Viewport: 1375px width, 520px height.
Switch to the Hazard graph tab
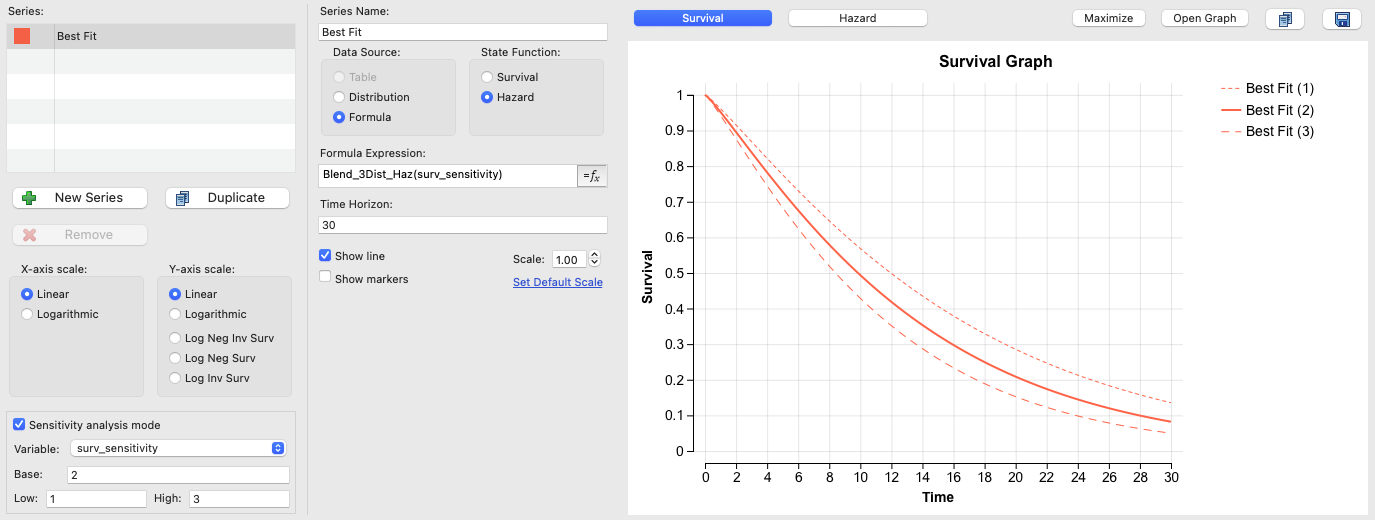857,18
